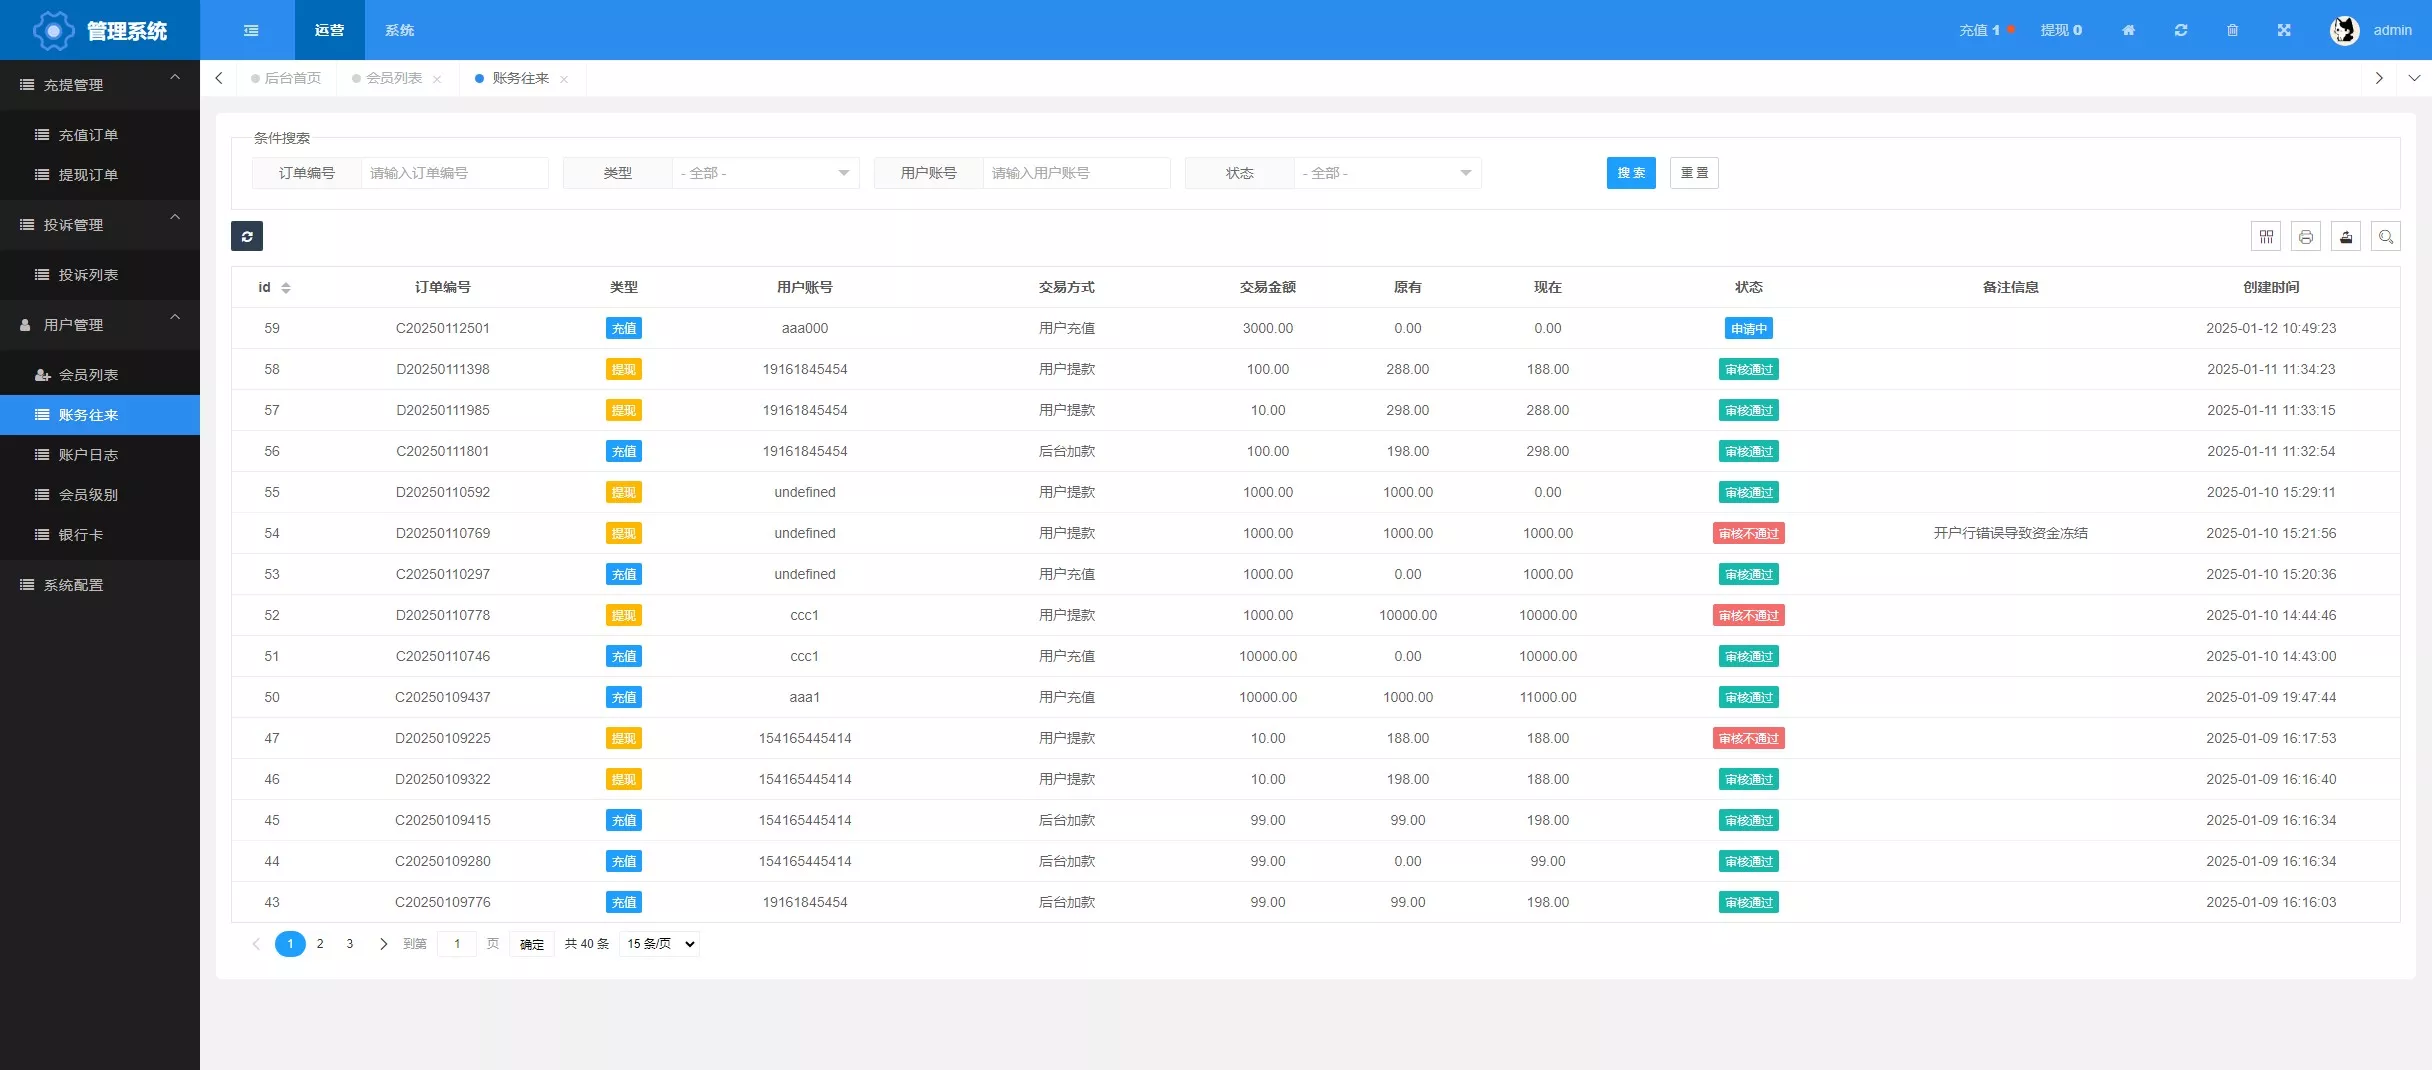The image size is (2432, 1070).
Task: Click the home icon in top bar
Action: pyautogui.click(x=2128, y=30)
